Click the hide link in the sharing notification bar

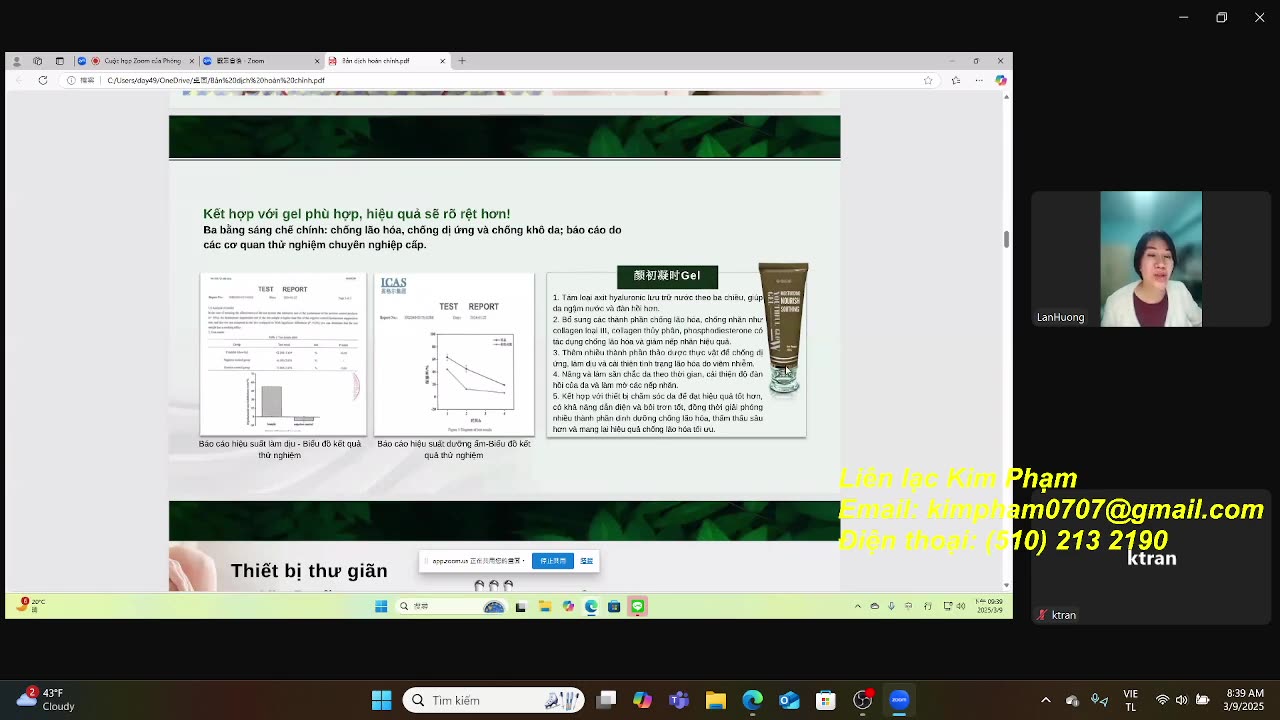point(587,561)
